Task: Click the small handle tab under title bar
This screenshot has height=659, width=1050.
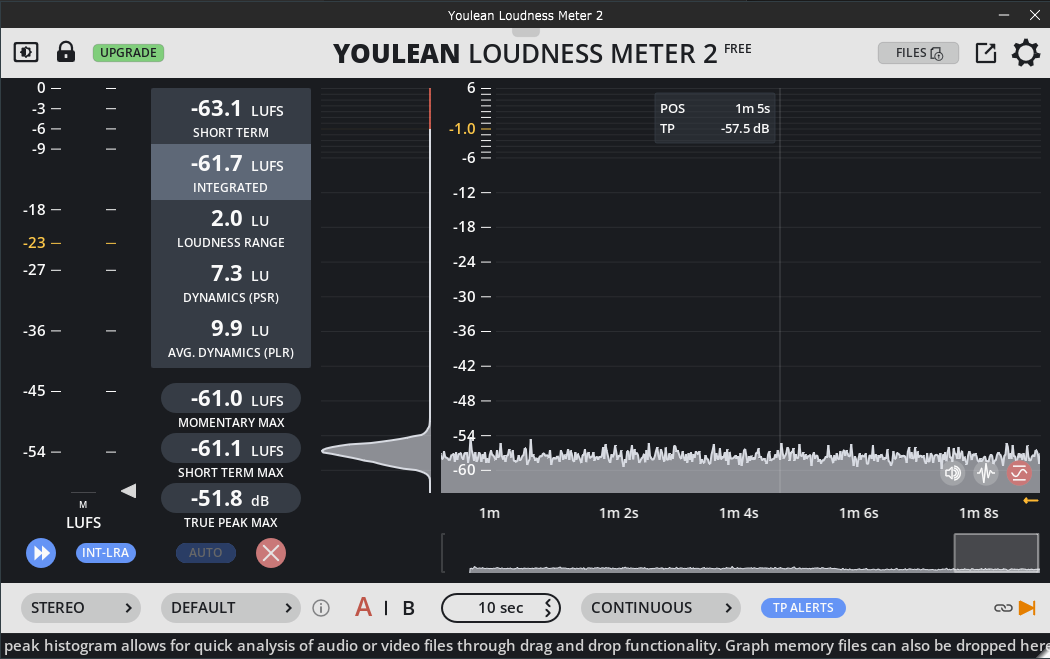Action: pyautogui.click(x=526, y=32)
